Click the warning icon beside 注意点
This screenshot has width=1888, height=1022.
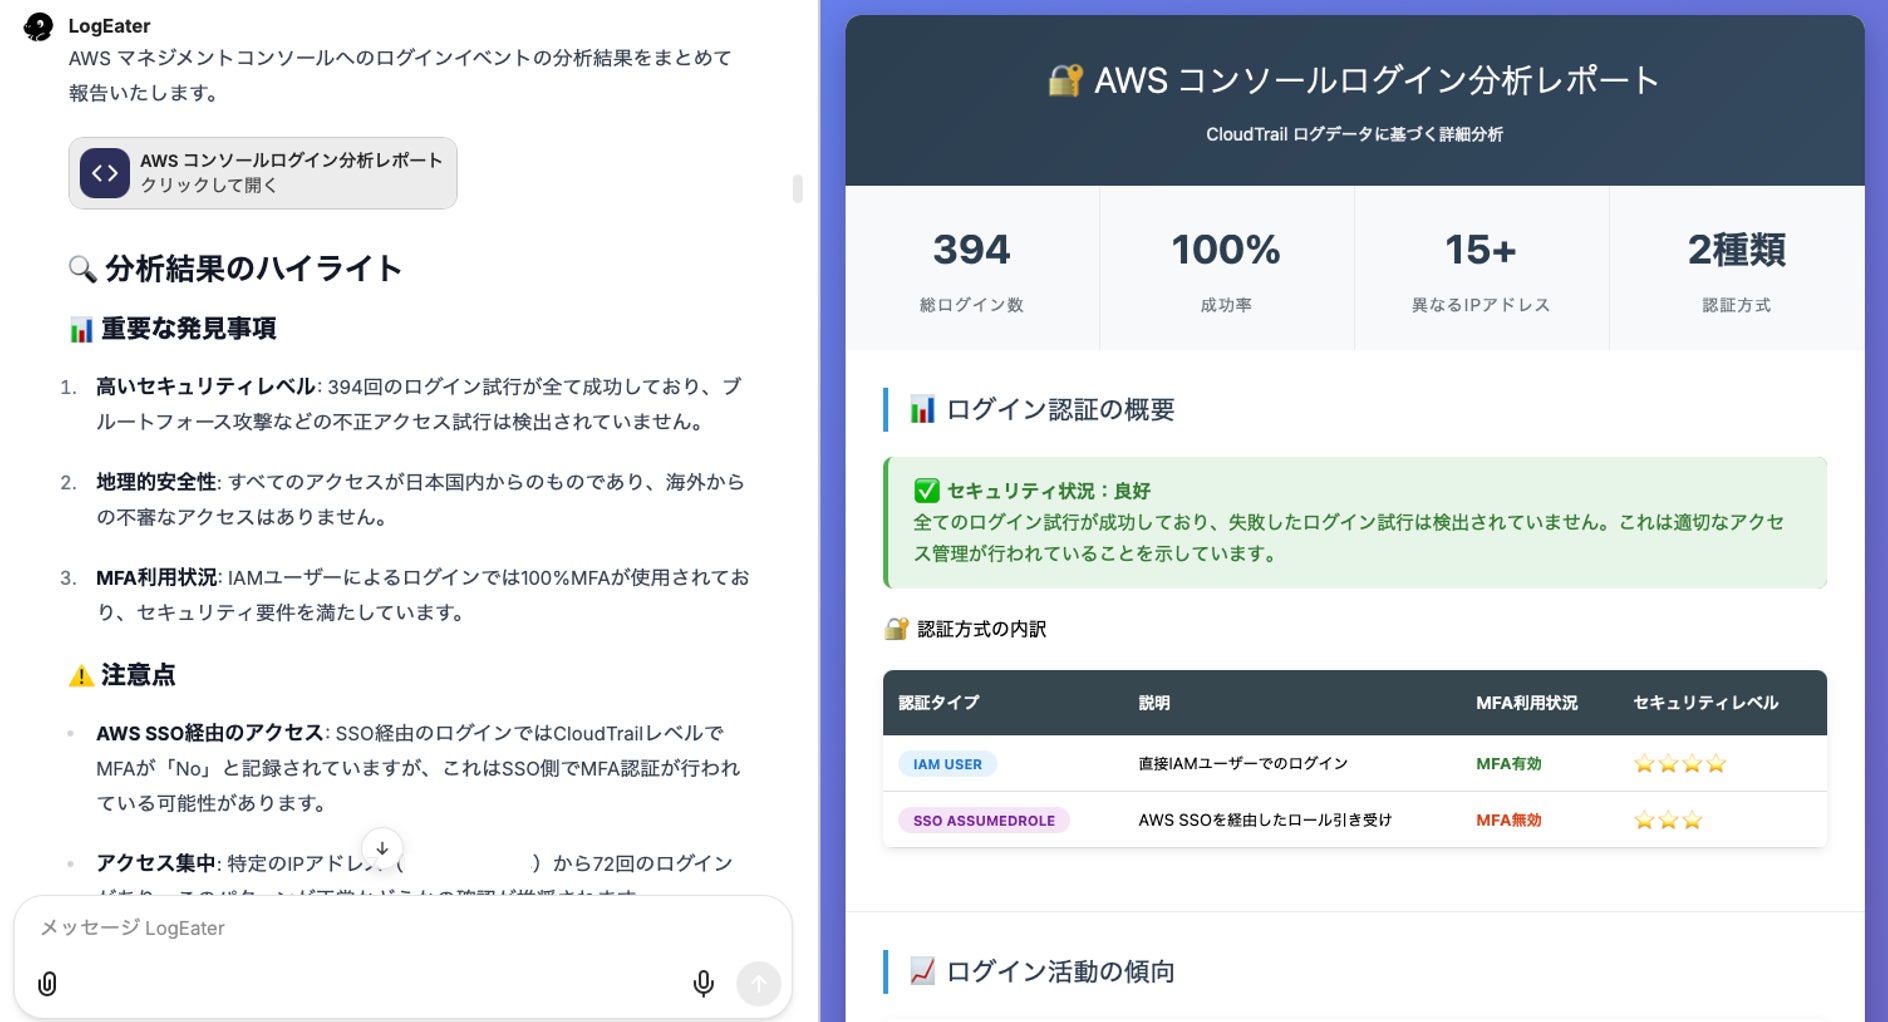coord(81,676)
